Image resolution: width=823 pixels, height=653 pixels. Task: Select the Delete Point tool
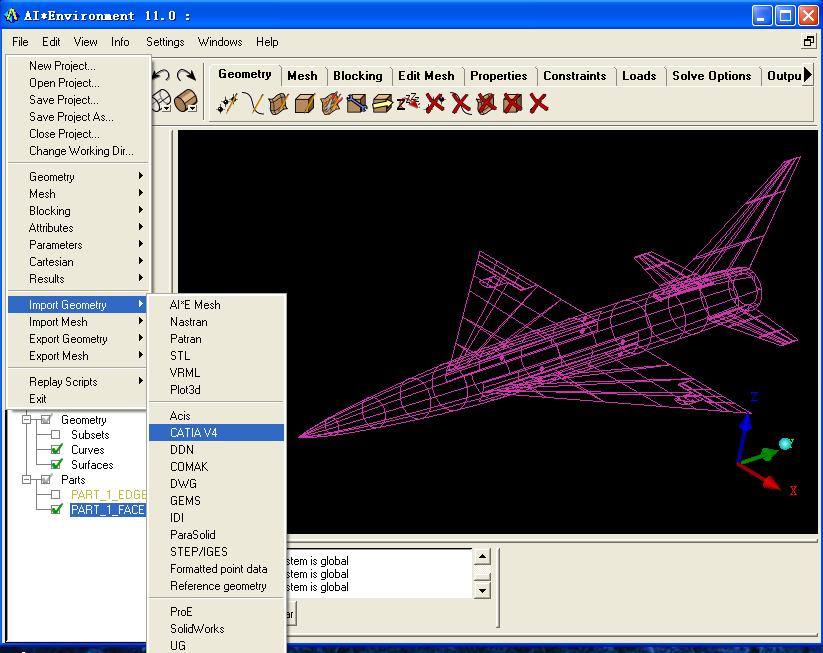coord(435,103)
